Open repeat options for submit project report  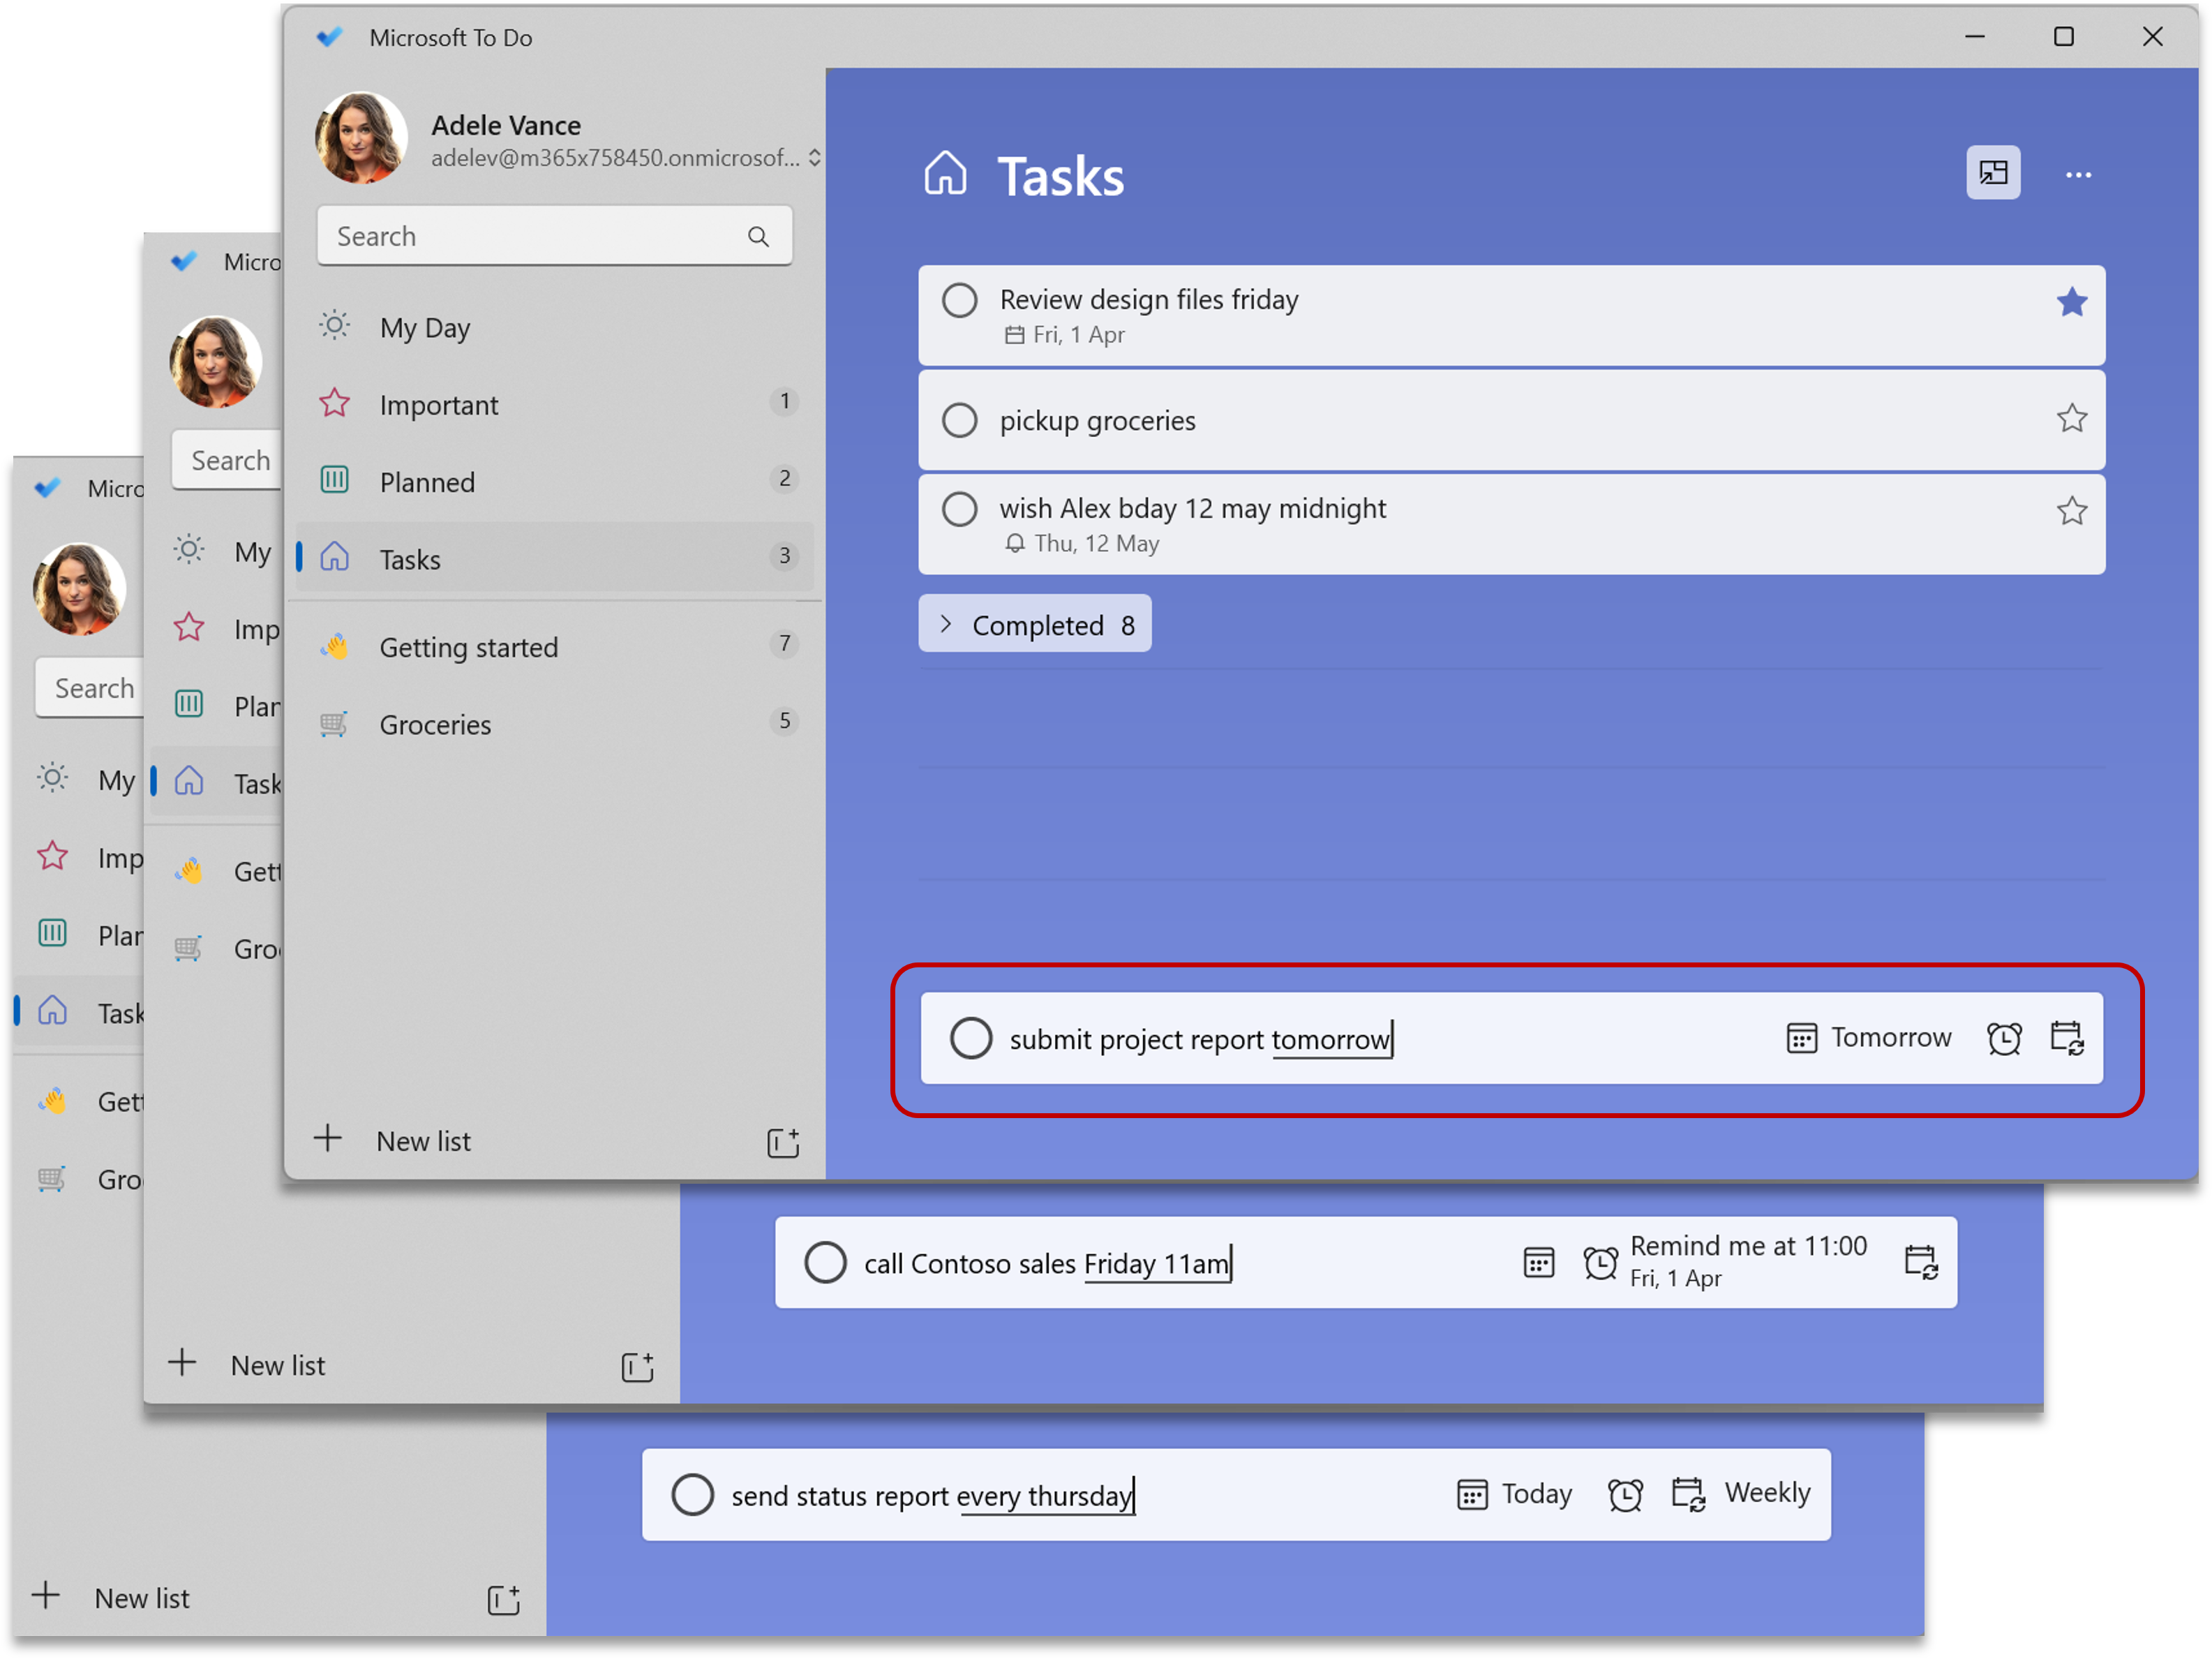click(2068, 1038)
